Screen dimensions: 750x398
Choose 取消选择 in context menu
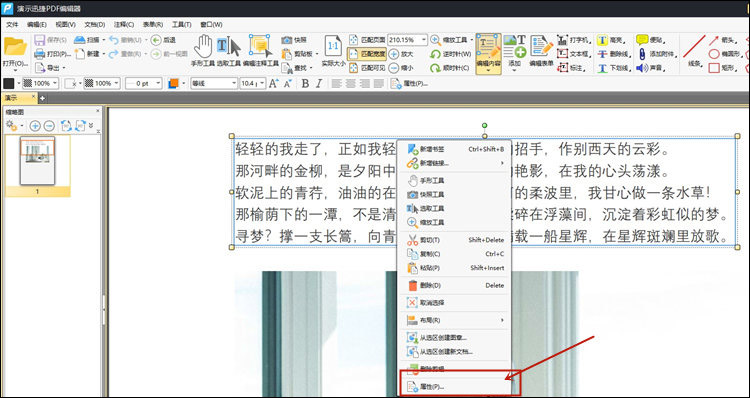(455, 303)
